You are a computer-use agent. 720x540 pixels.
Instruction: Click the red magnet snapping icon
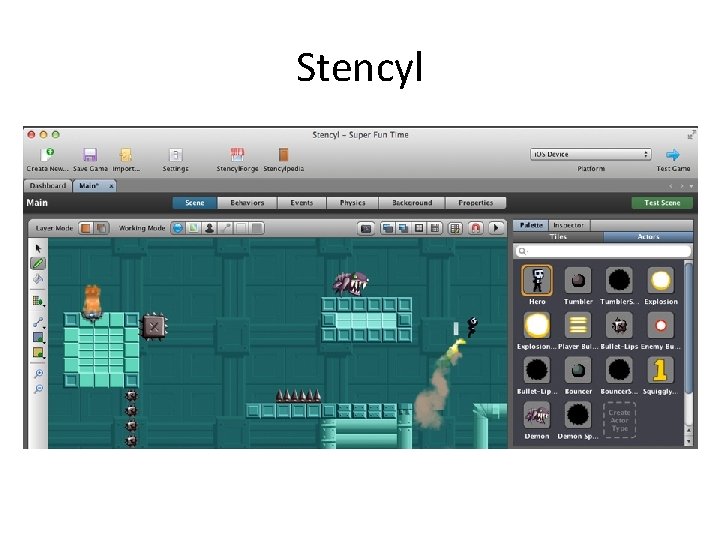coord(476,228)
